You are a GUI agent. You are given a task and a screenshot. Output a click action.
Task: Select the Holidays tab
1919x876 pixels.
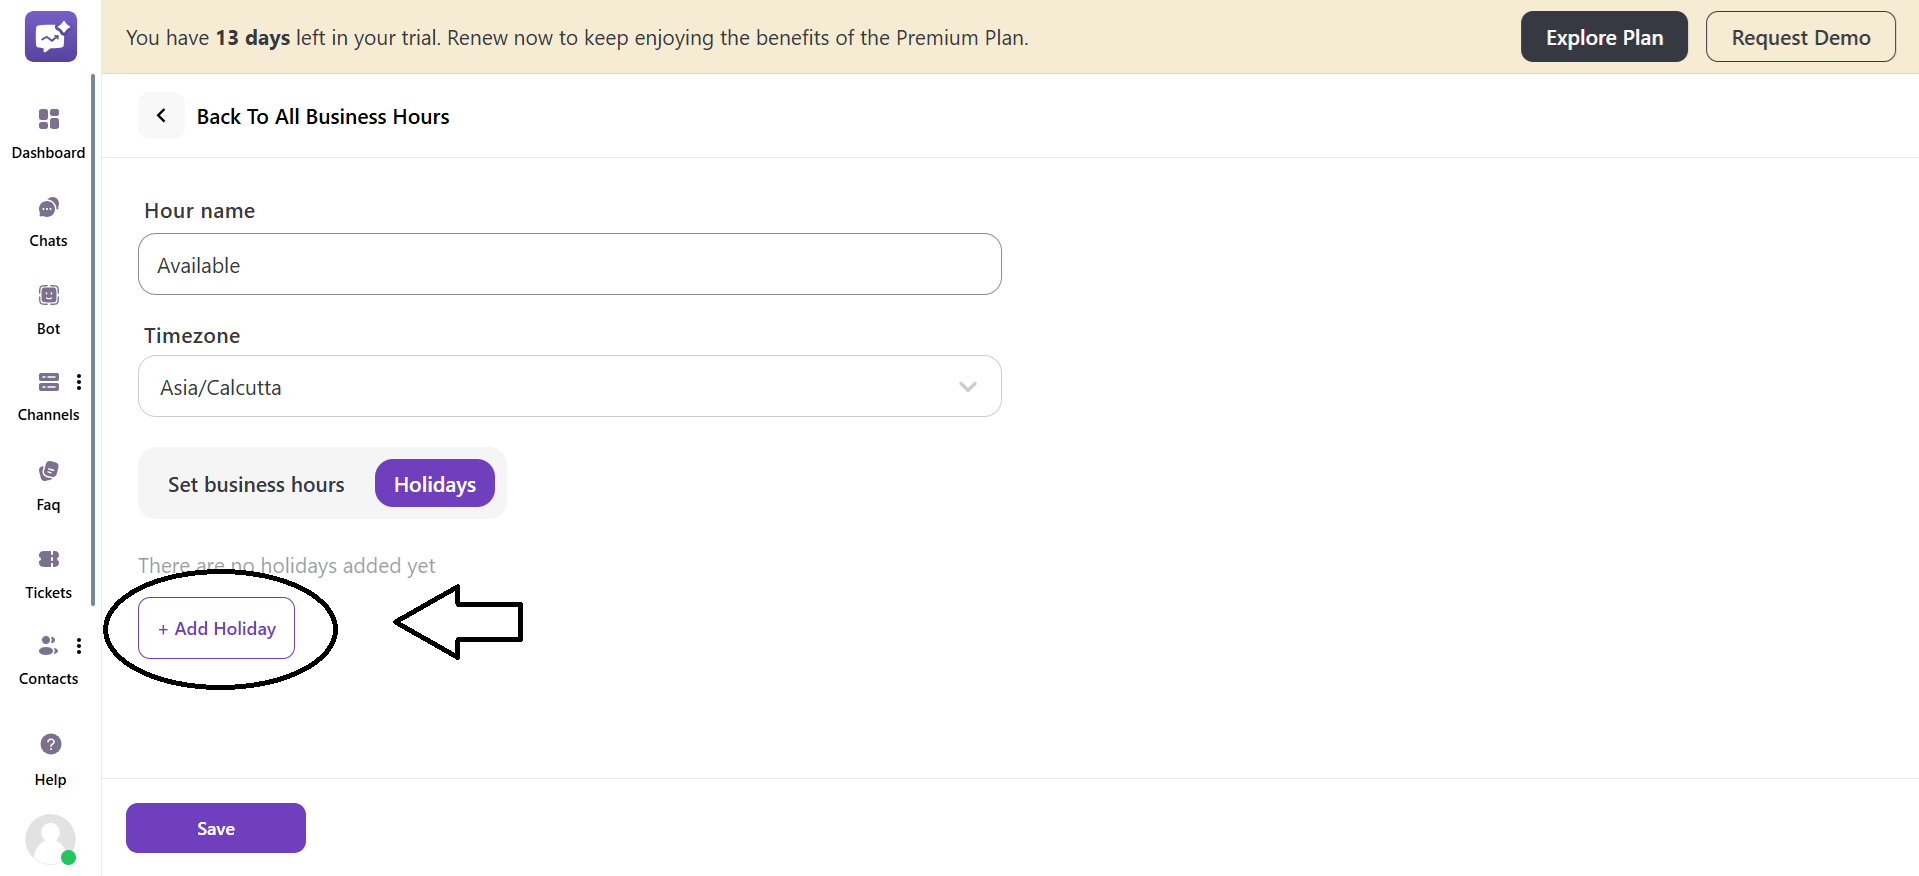coord(434,484)
